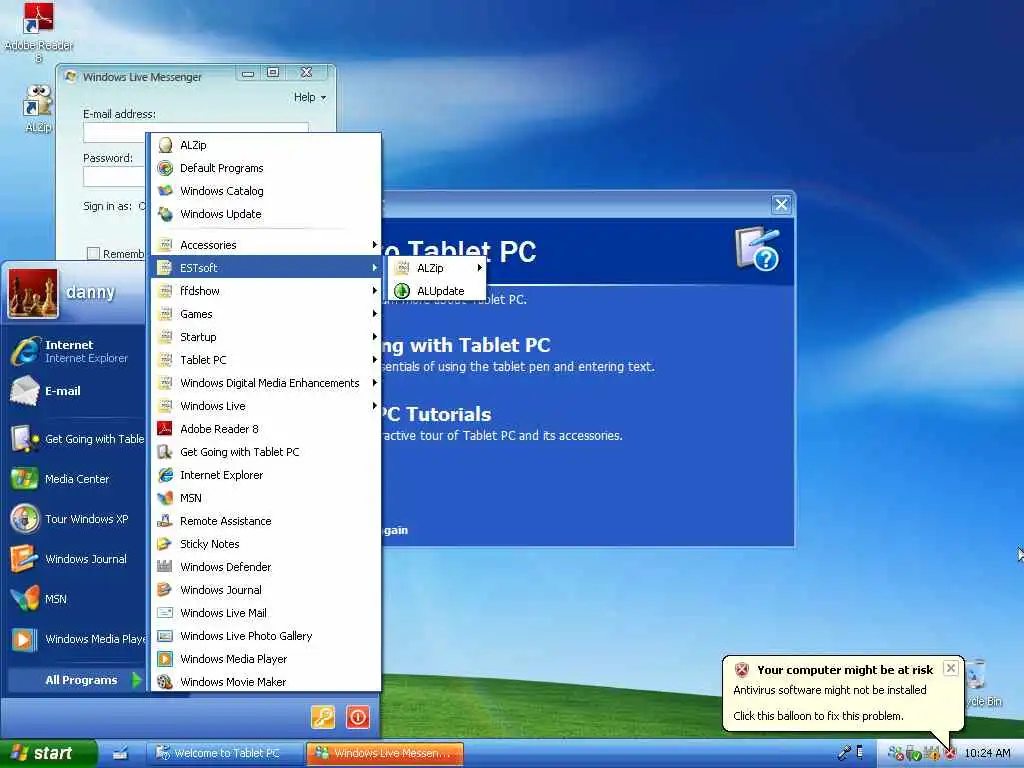Open pinned E-mail in Start menu

click(75, 391)
